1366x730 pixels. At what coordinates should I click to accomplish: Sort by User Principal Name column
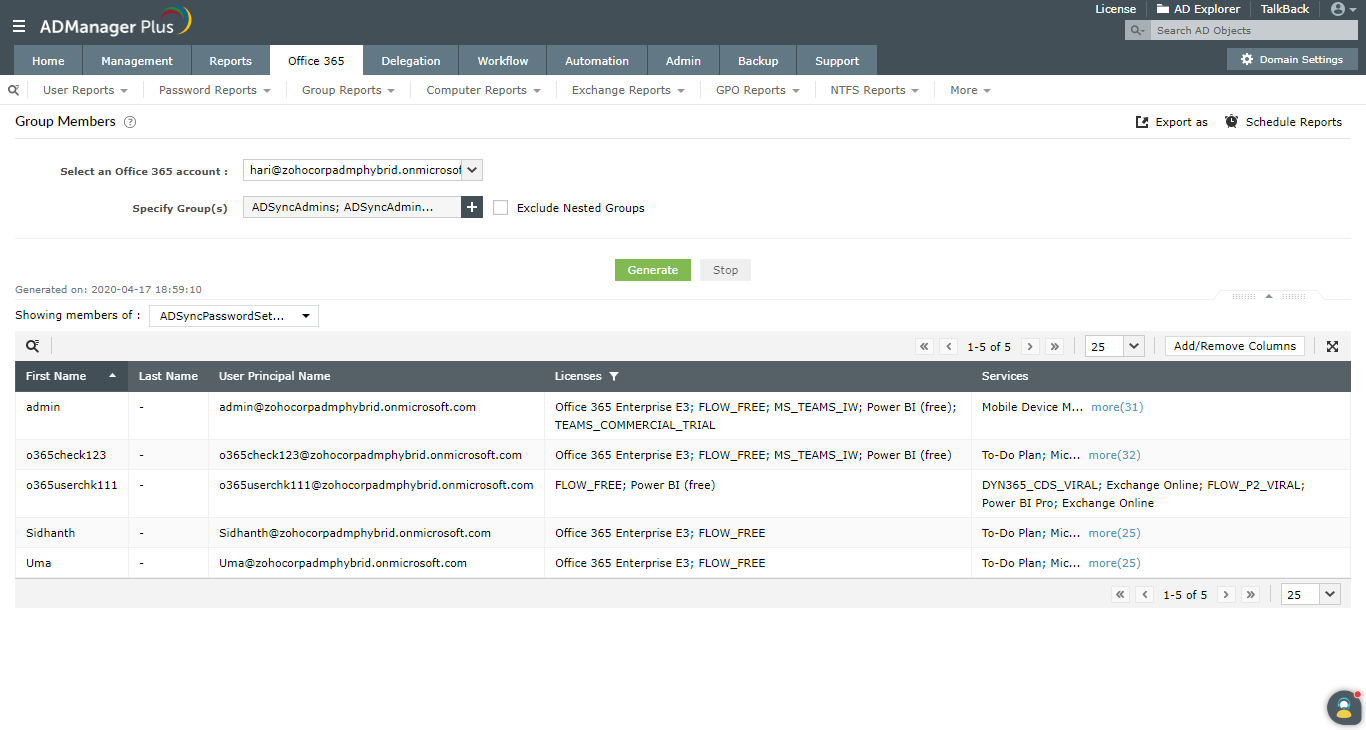click(x=275, y=376)
